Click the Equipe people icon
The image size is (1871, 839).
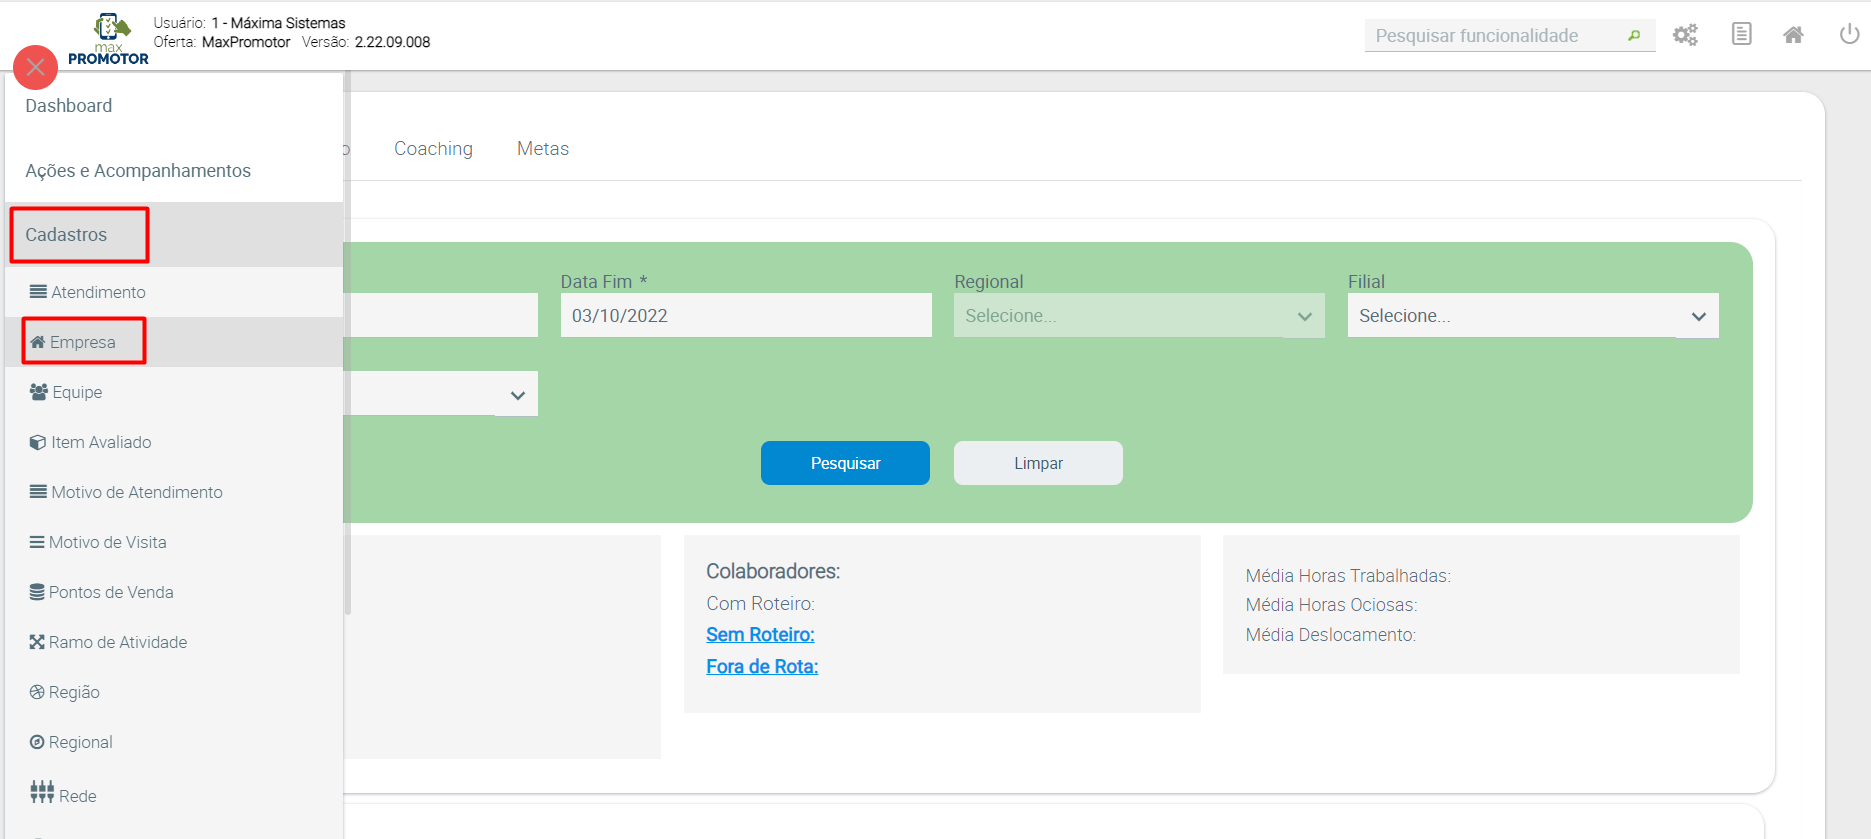[39, 392]
